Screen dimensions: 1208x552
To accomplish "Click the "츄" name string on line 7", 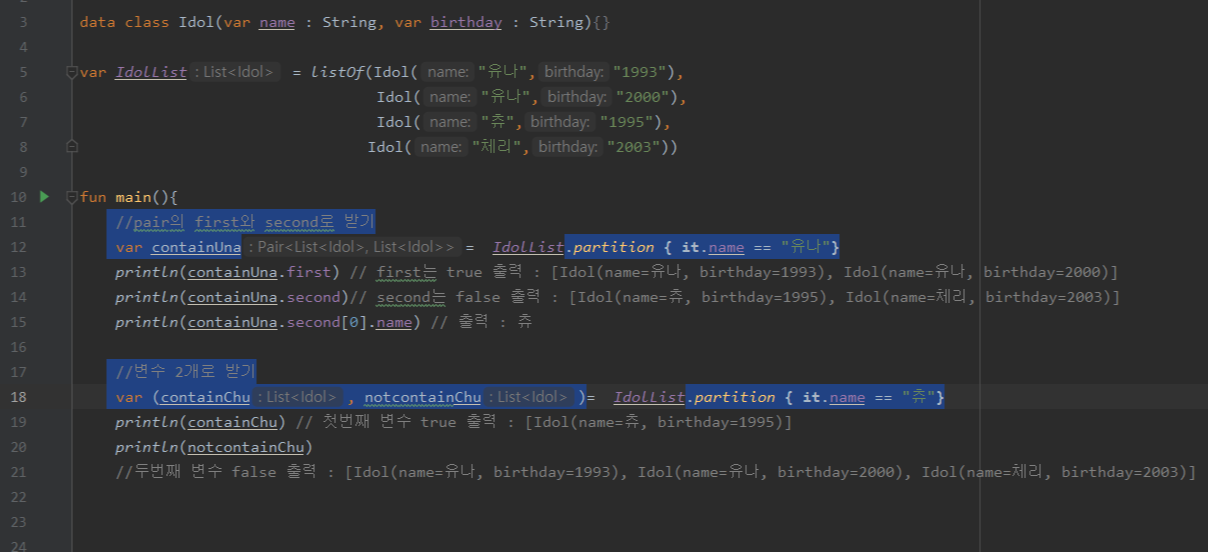I will coord(500,122).
